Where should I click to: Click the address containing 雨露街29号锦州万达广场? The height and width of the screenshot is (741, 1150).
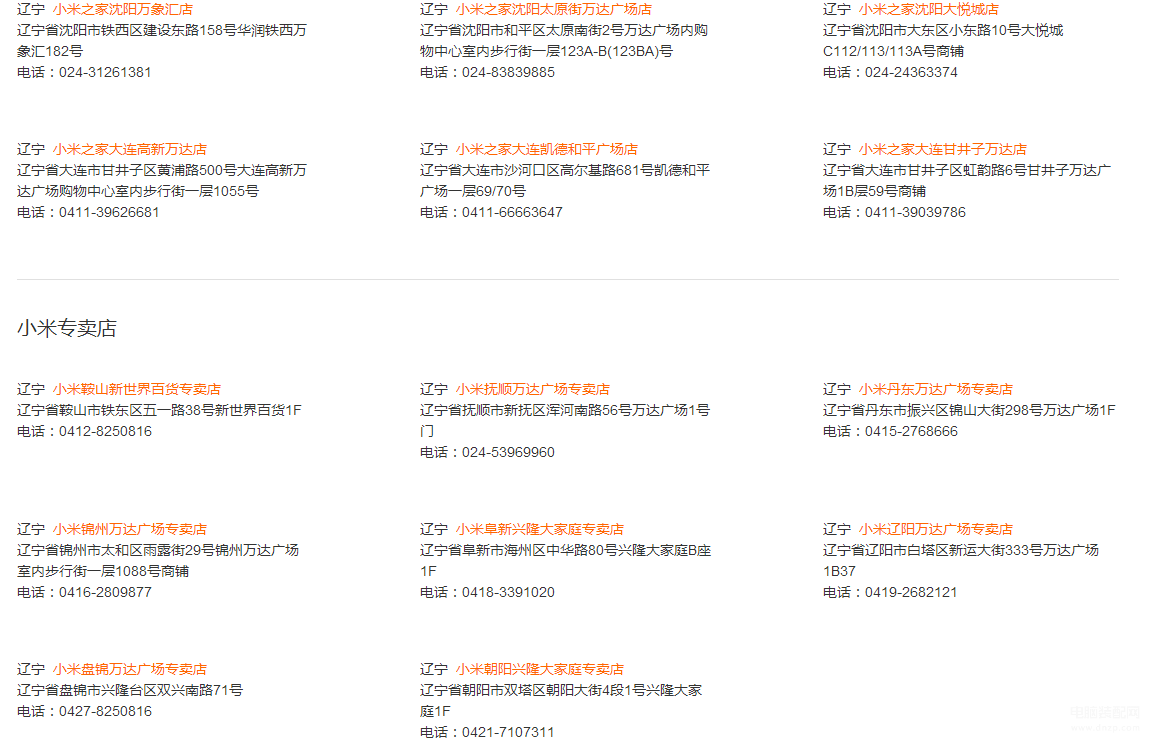158,561
